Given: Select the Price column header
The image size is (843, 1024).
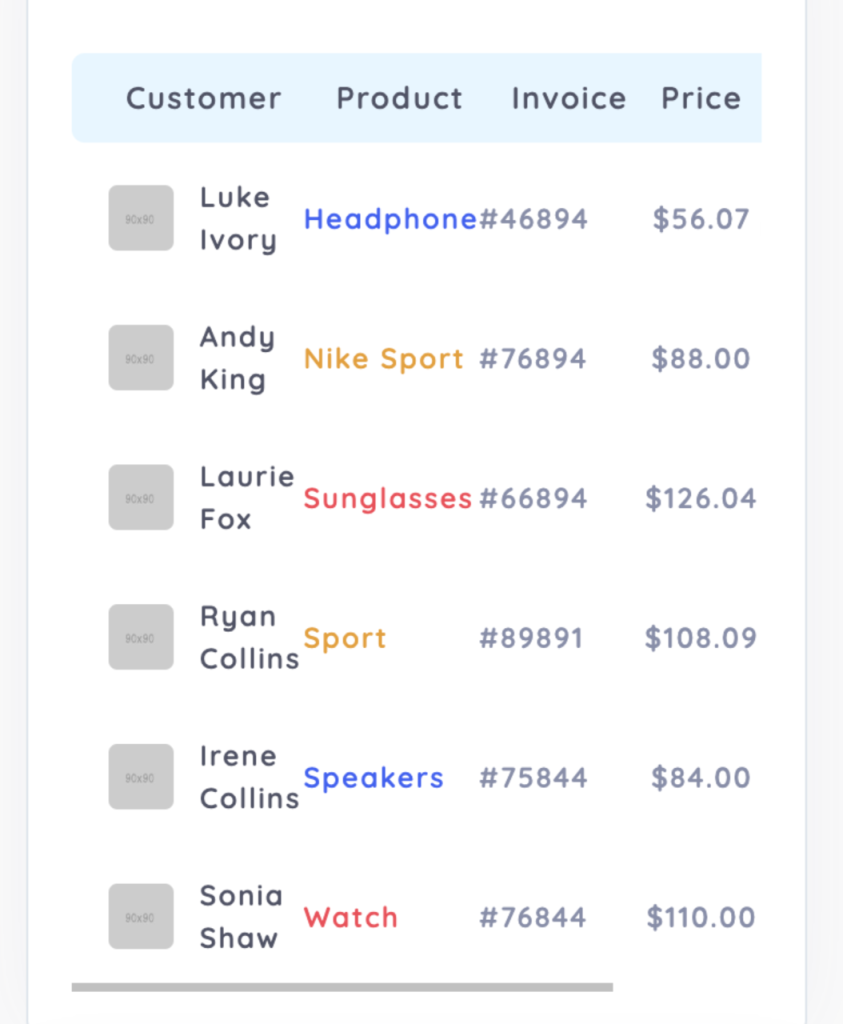Looking at the screenshot, I should tap(701, 99).
